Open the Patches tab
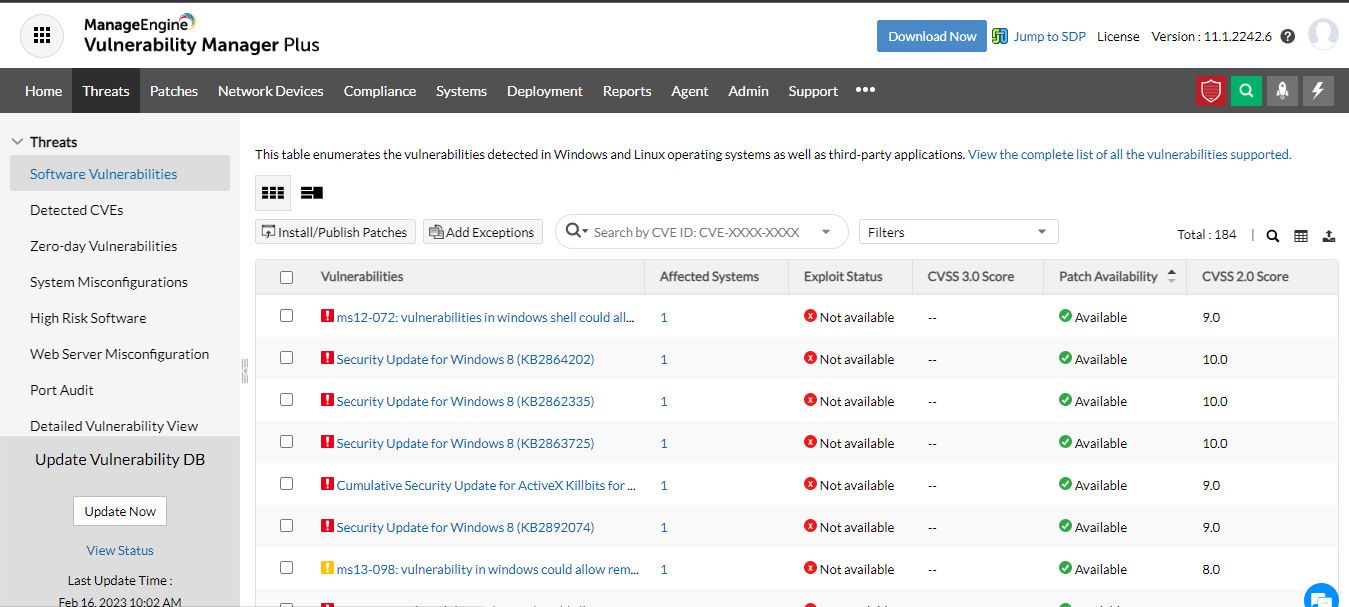 [x=174, y=91]
